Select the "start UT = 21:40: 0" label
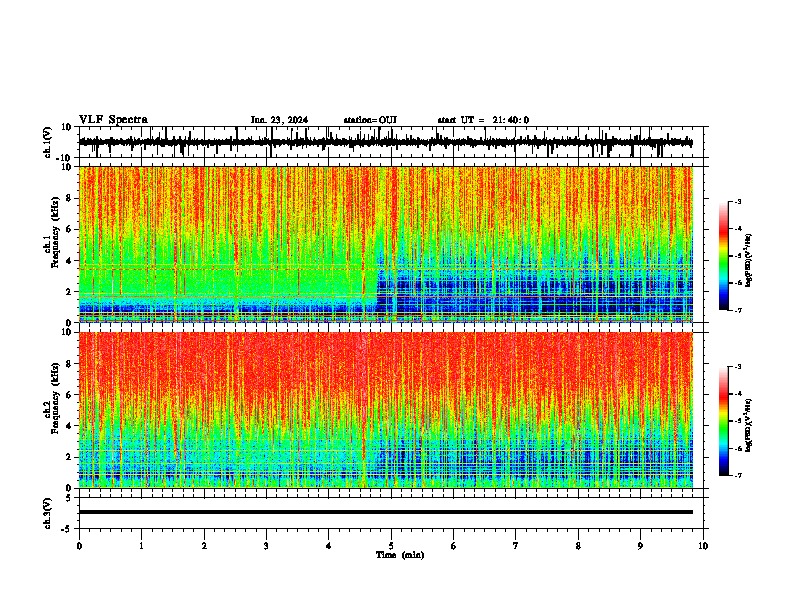Screen dimensions: 792x612 click(483, 120)
